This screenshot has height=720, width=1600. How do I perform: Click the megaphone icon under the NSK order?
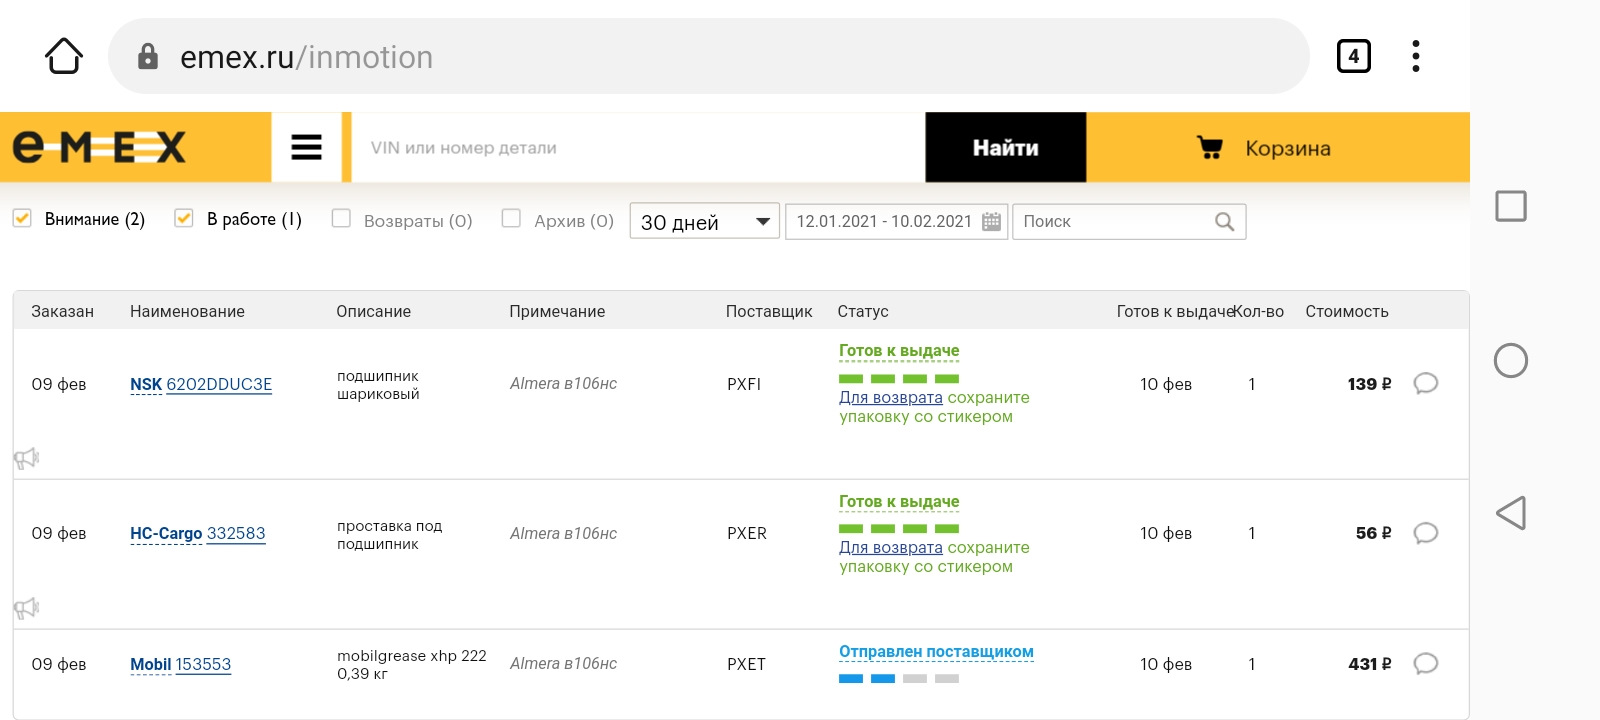point(26,459)
